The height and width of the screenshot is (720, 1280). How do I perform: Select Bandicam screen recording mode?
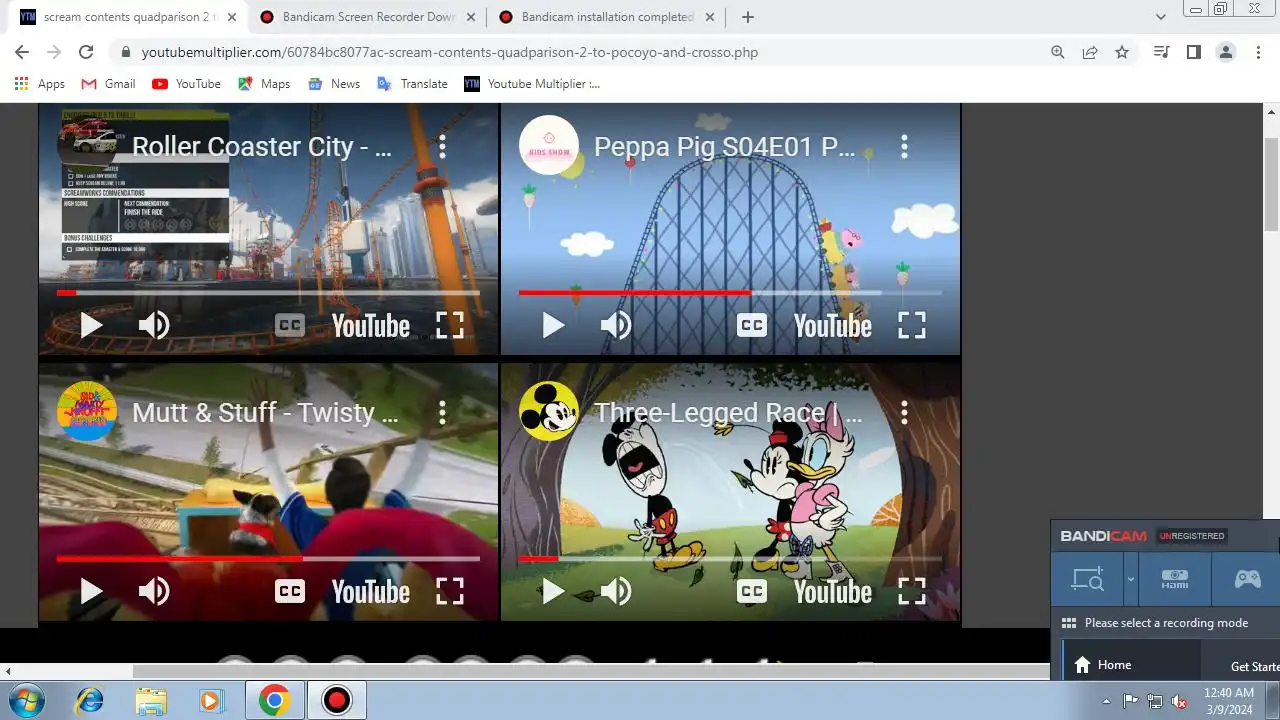1088,579
